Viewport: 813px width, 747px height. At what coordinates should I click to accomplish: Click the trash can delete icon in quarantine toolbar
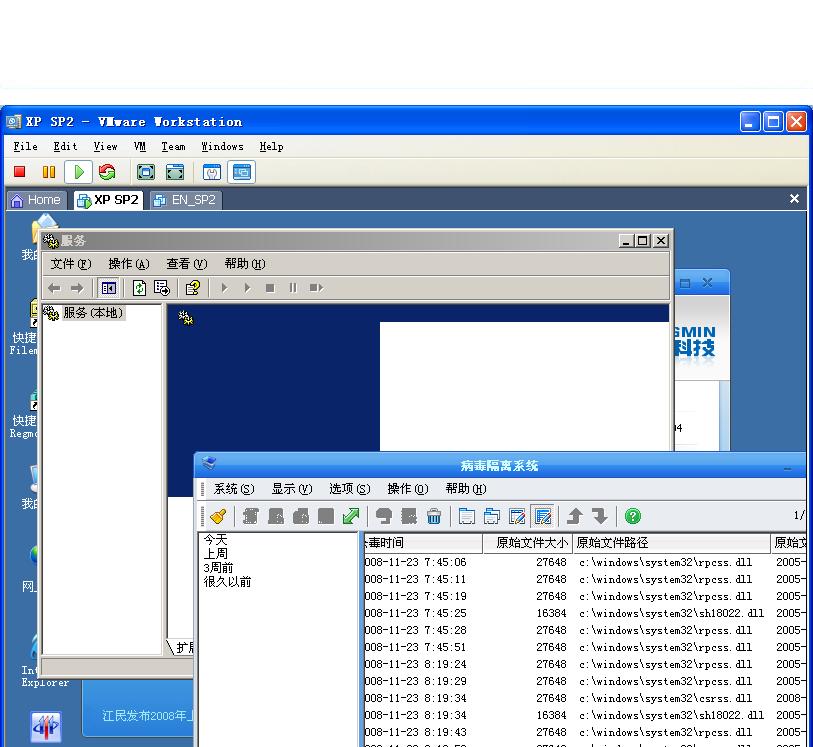(434, 516)
